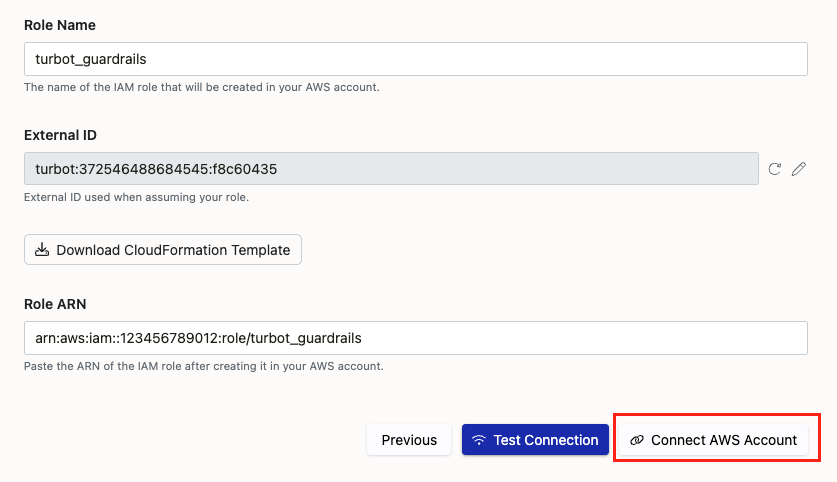Click the External ID label
This screenshot has width=837, height=482.
[x=60, y=135]
